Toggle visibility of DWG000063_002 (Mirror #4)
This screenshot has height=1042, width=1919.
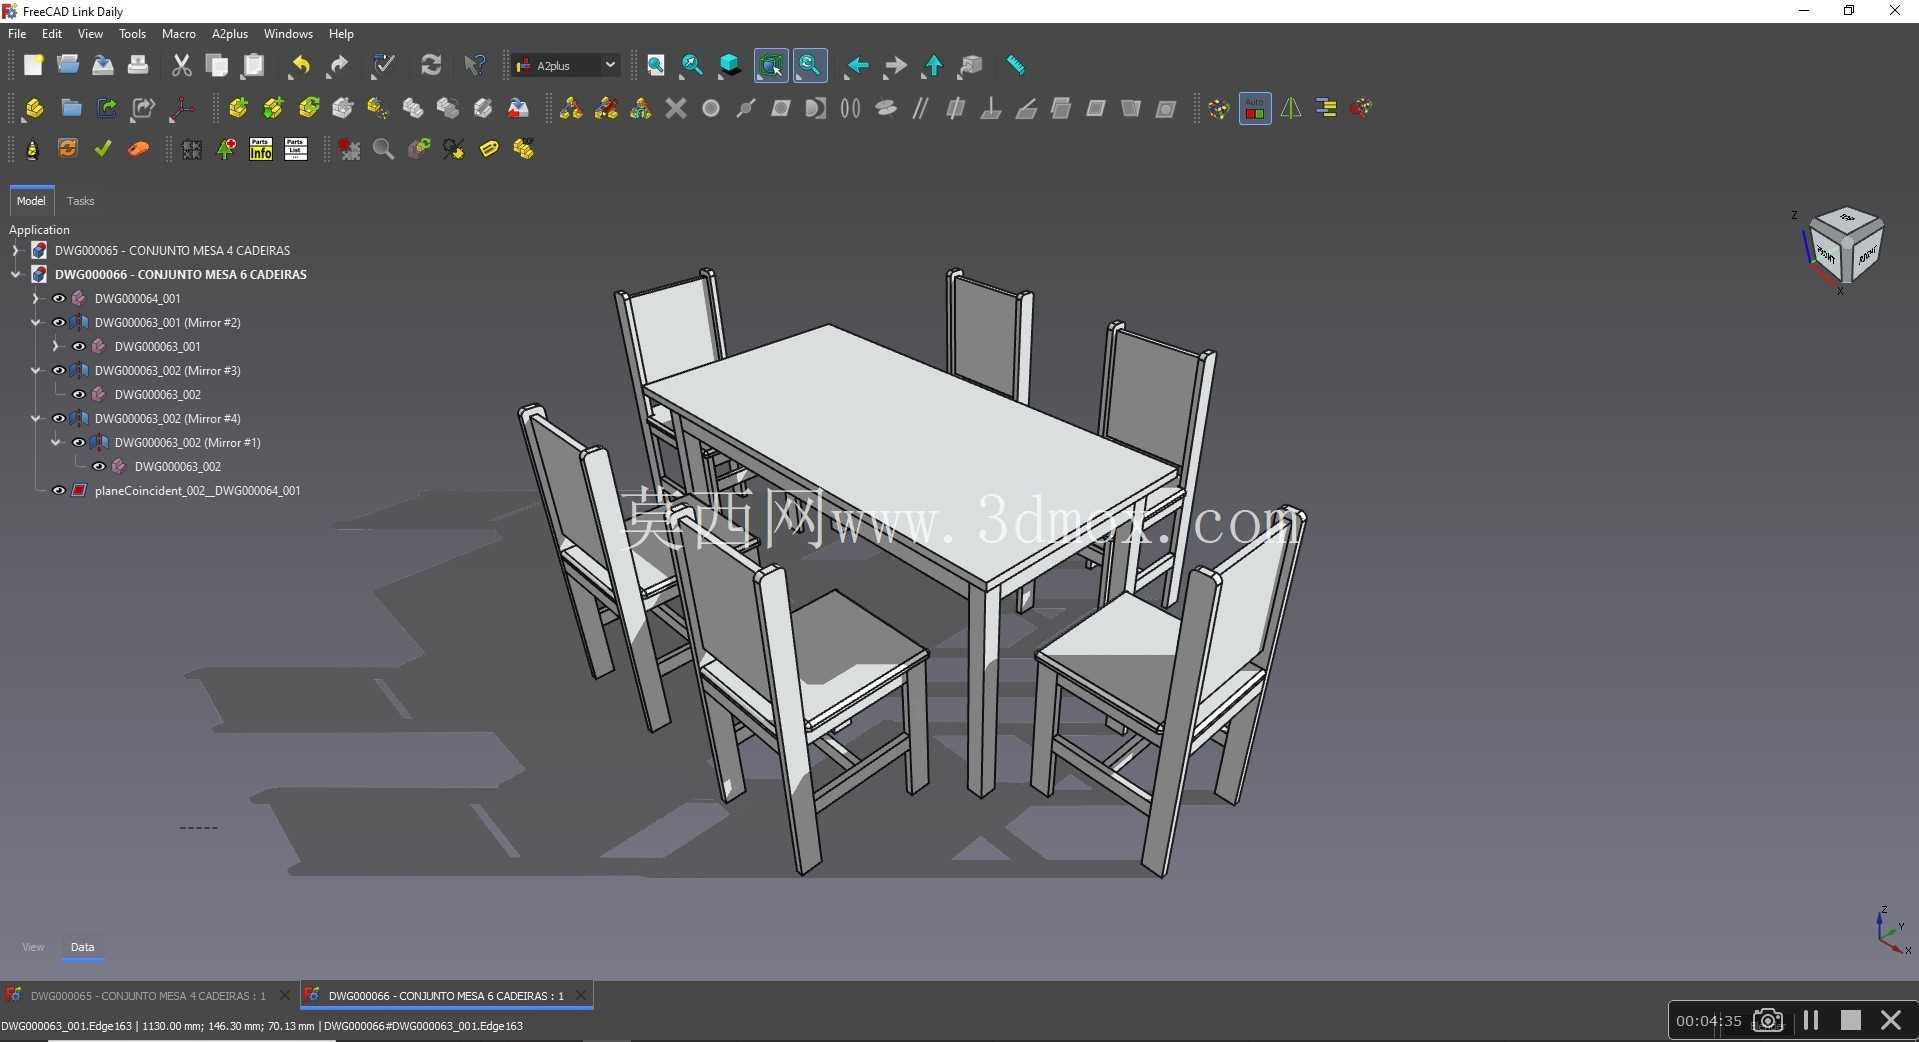click(x=59, y=418)
